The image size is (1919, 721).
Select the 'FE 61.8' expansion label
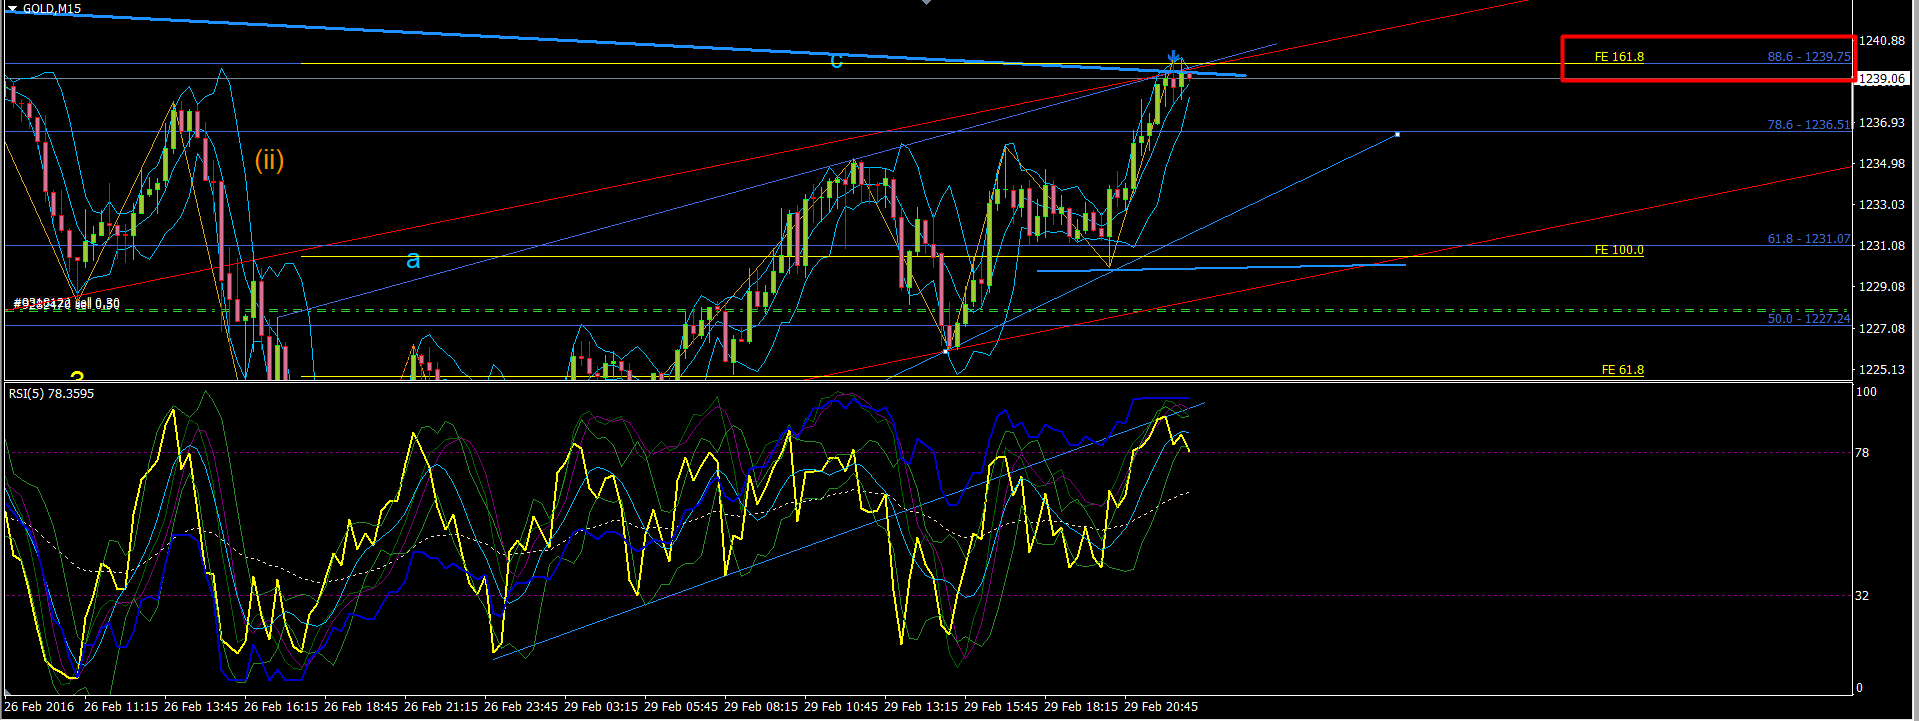point(1623,370)
